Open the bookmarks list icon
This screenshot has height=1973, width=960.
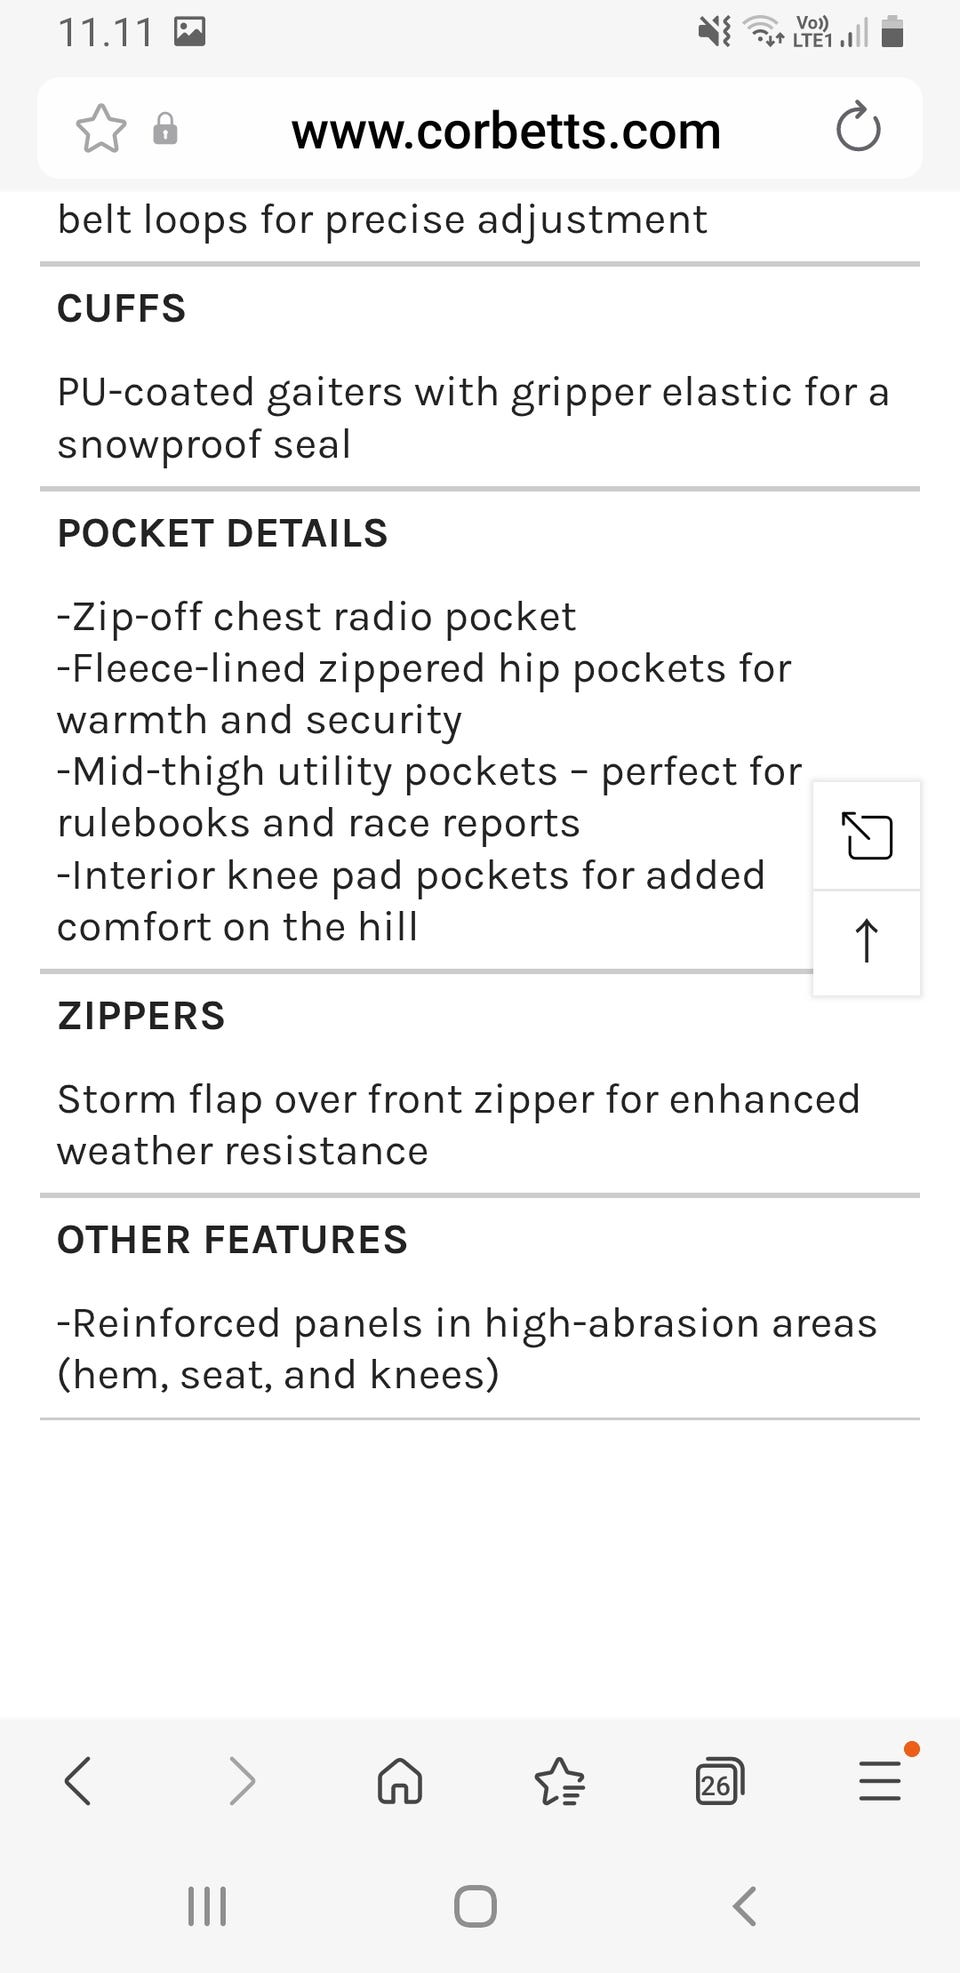point(560,1781)
